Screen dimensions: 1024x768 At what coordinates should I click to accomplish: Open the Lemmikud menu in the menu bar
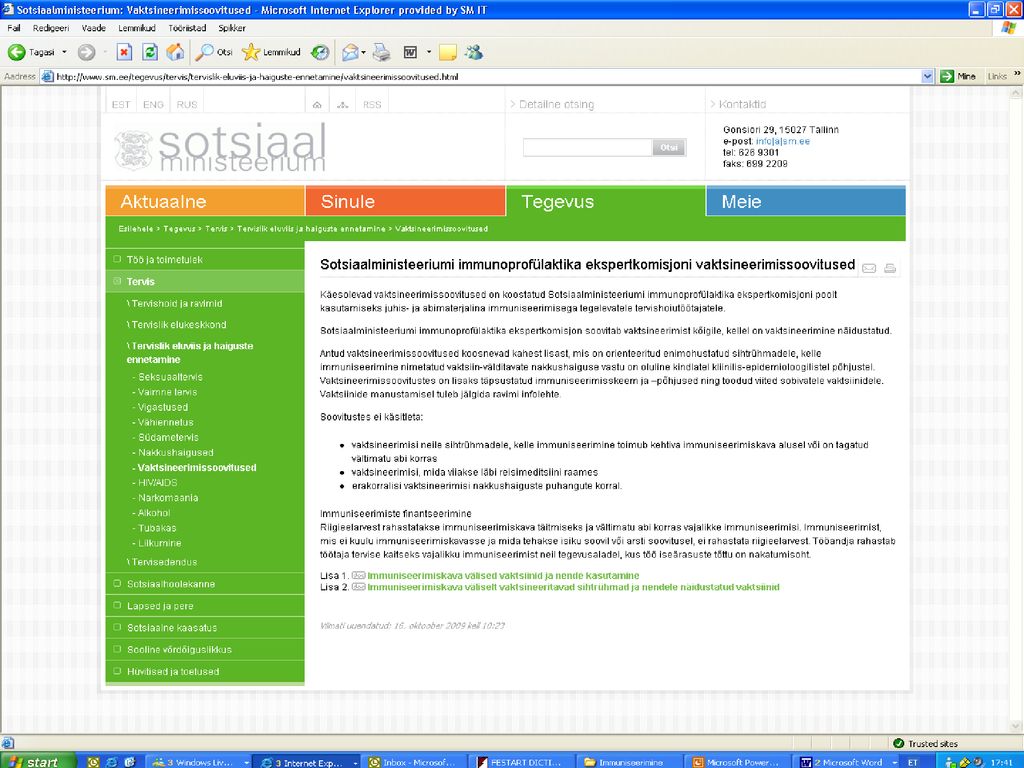(136, 28)
